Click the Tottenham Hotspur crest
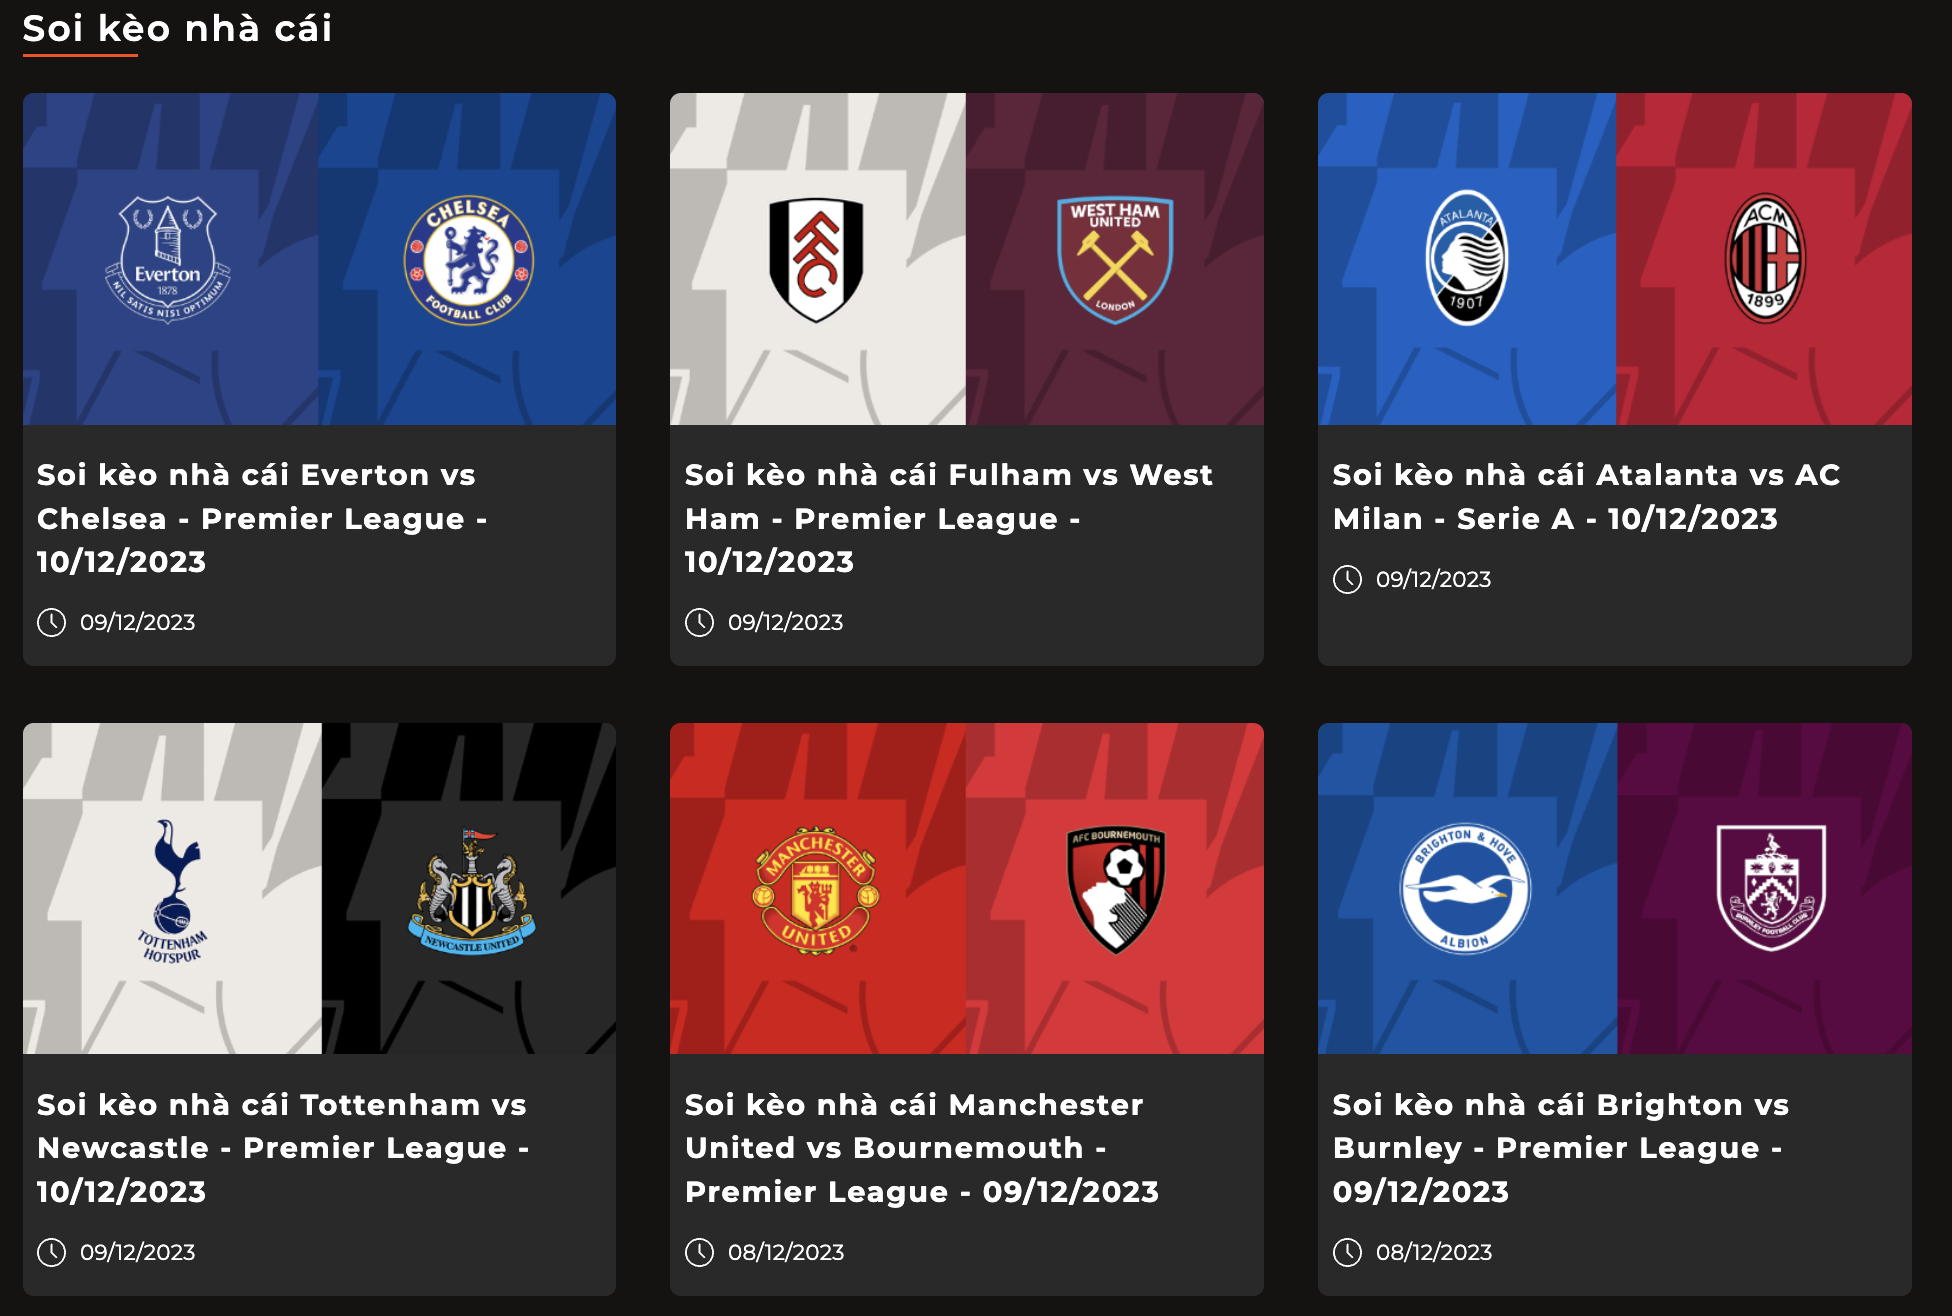Screen dimensions: 1952x1316 (173, 890)
